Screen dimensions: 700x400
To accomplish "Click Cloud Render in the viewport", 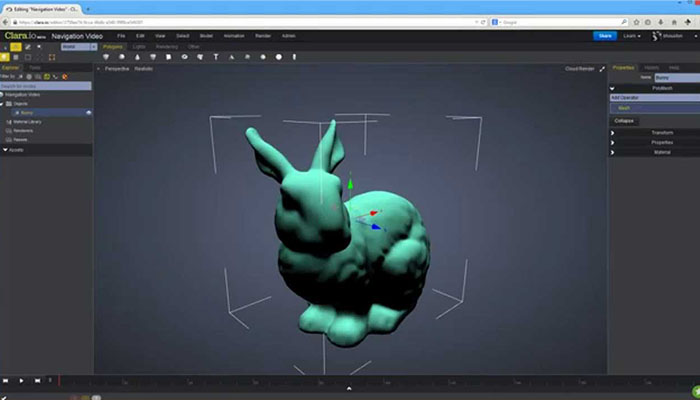I will [579, 69].
